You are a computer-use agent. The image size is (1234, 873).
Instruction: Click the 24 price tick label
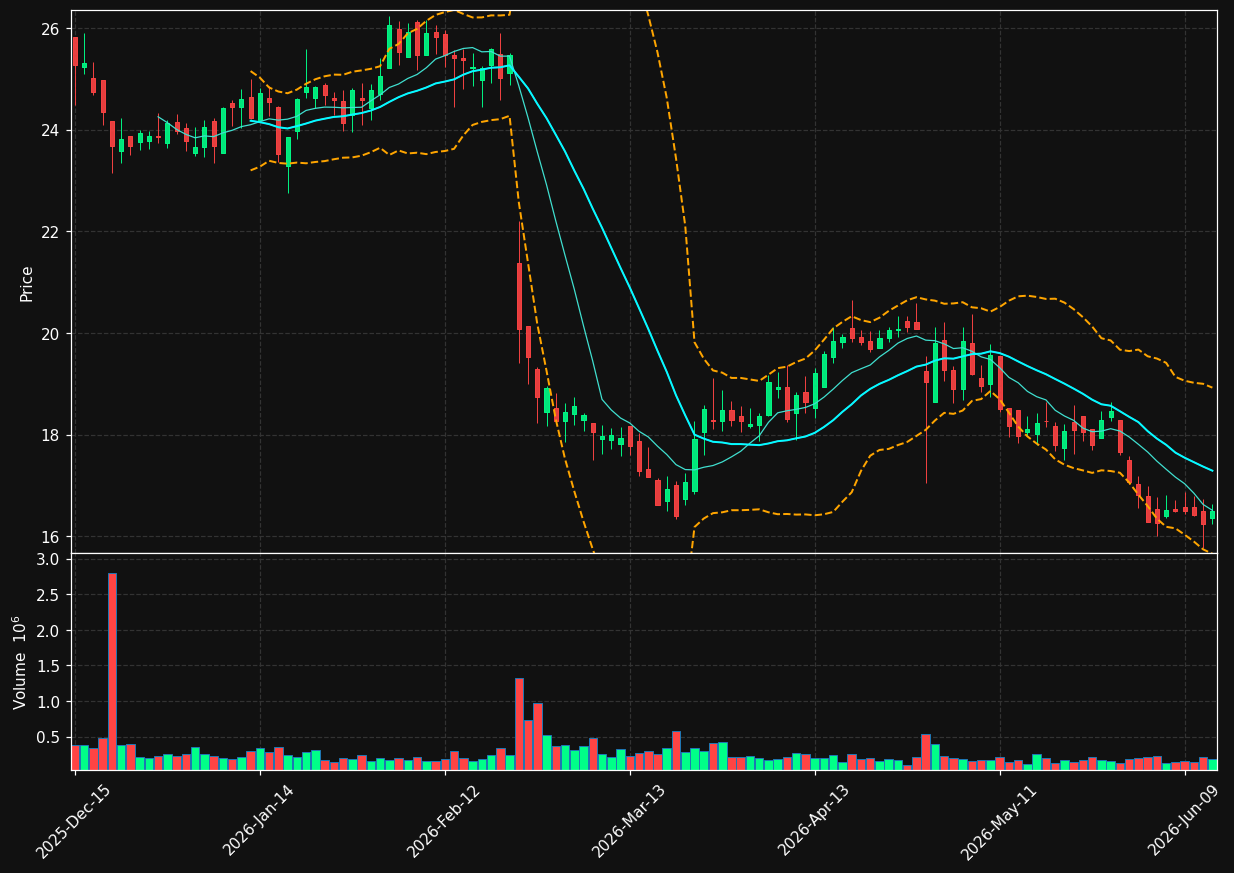50,131
